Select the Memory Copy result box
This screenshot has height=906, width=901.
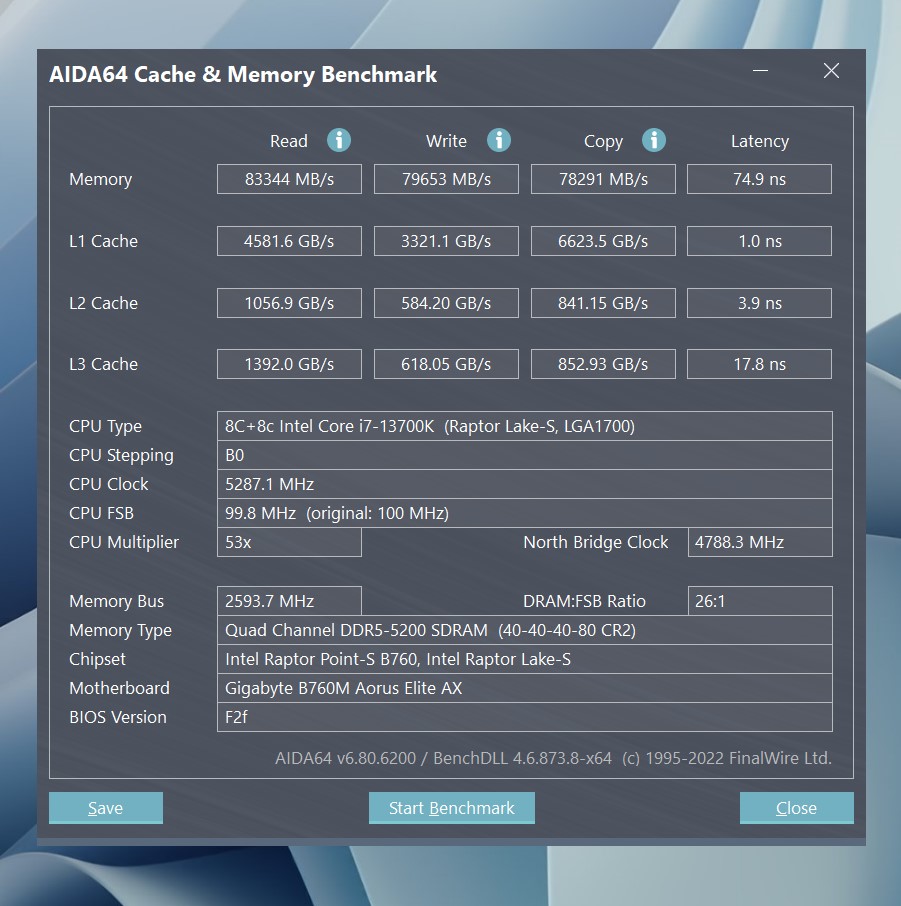[x=603, y=179]
